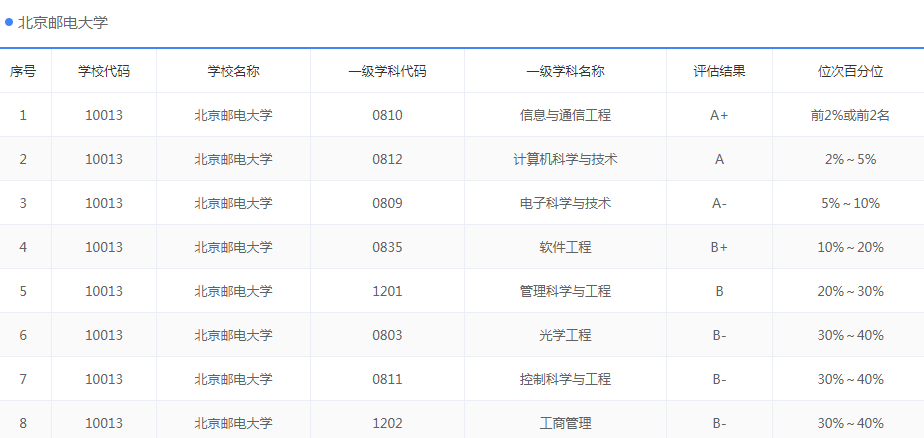Screen dimensions: 924x438
Task: Click the 信息与通信工程 subject name
Action: tap(565, 115)
